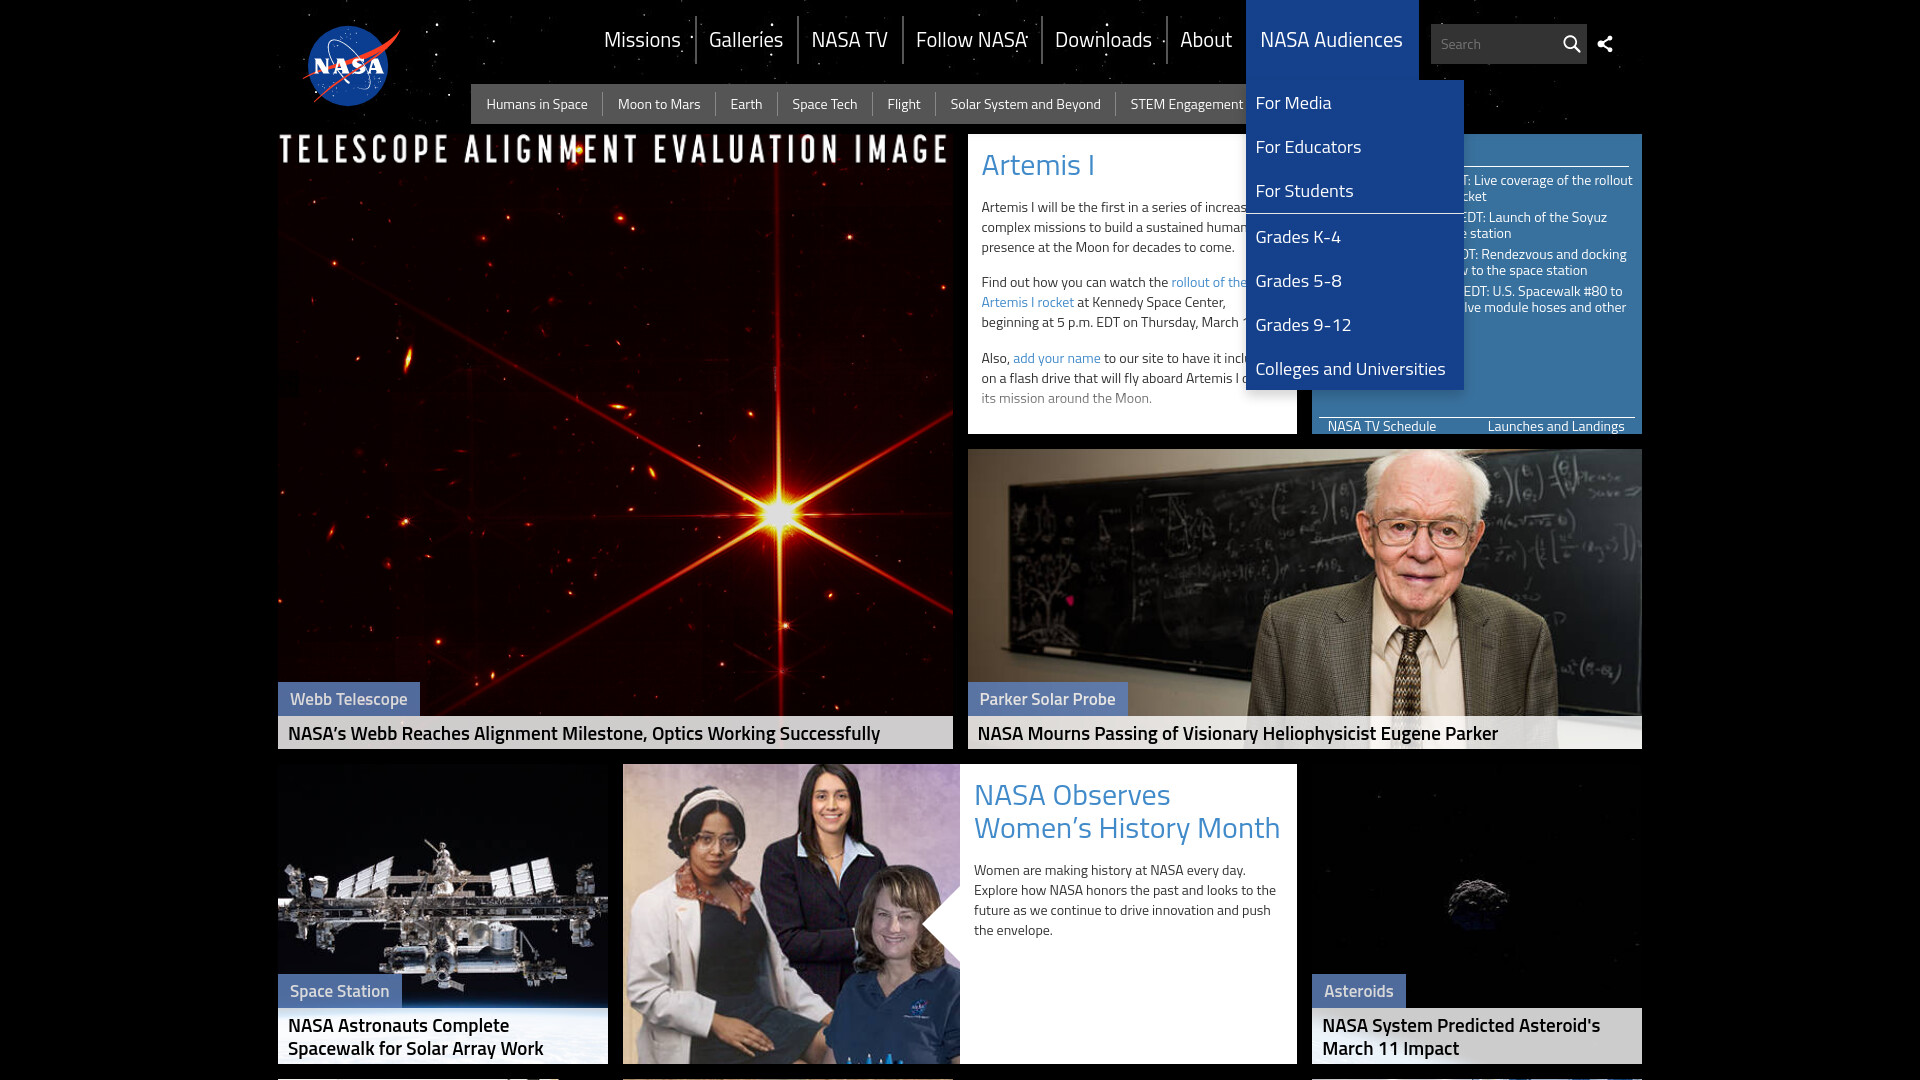Collapse the NASA Audiences dropdown

pos(1331,40)
